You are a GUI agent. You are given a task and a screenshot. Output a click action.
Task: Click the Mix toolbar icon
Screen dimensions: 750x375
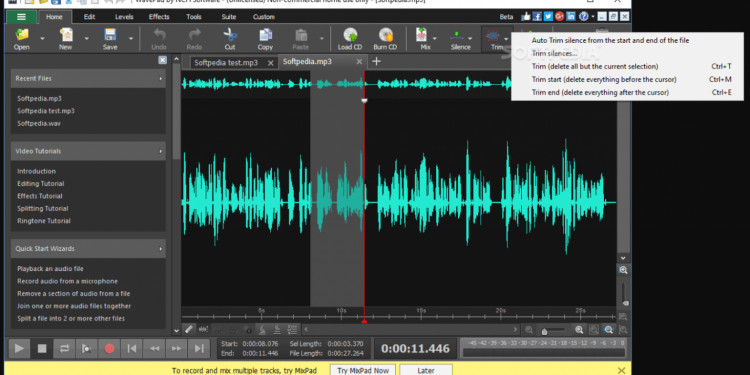tap(422, 35)
